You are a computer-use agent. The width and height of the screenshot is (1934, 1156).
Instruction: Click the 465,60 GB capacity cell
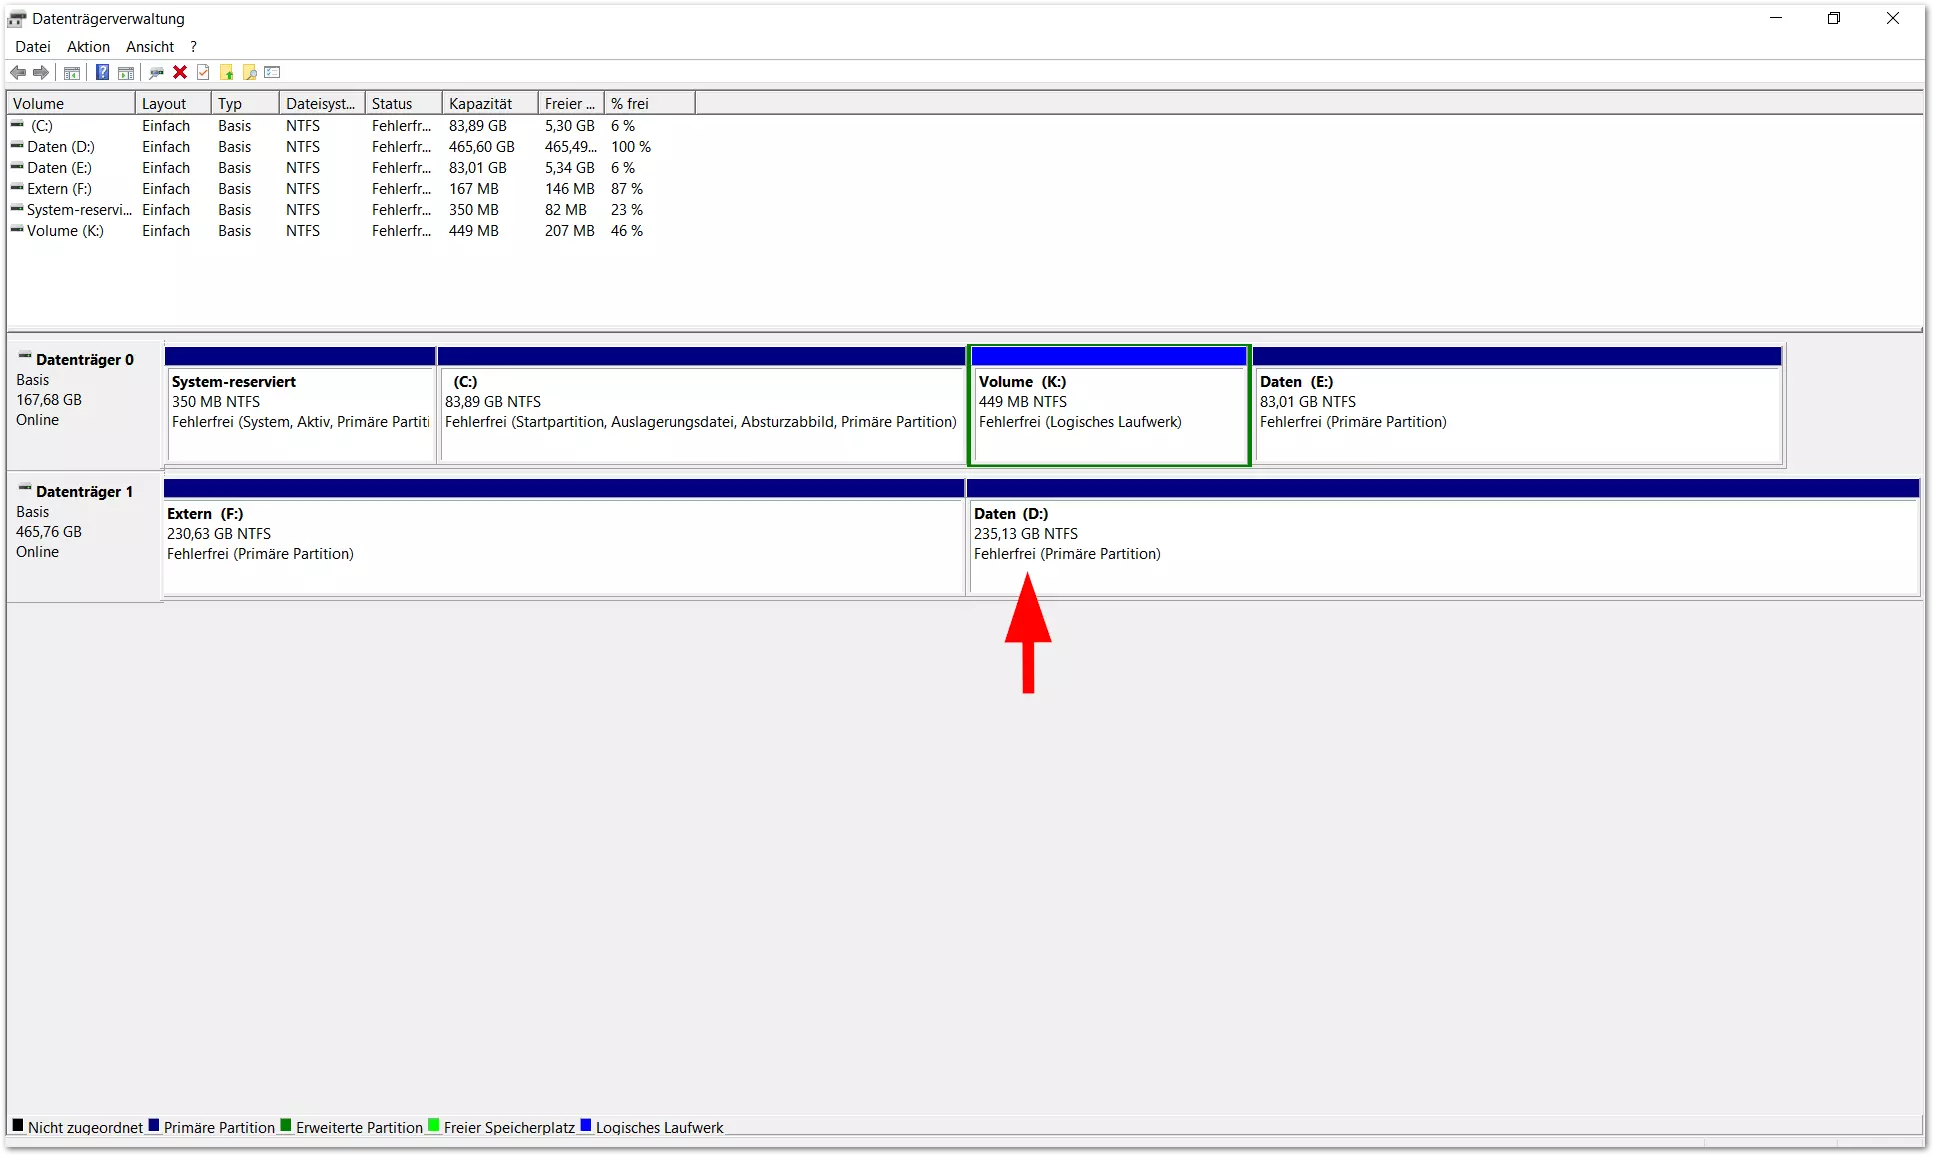[482, 147]
